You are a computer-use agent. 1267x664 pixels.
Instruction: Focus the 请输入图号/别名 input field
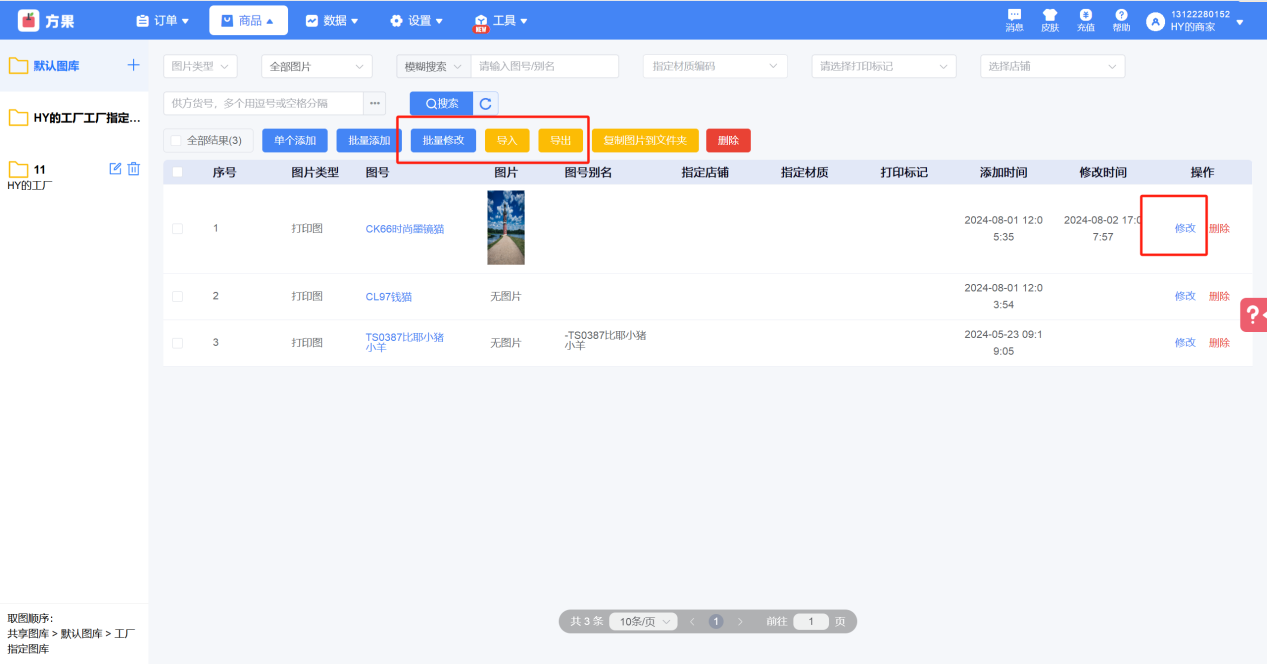click(x=545, y=66)
